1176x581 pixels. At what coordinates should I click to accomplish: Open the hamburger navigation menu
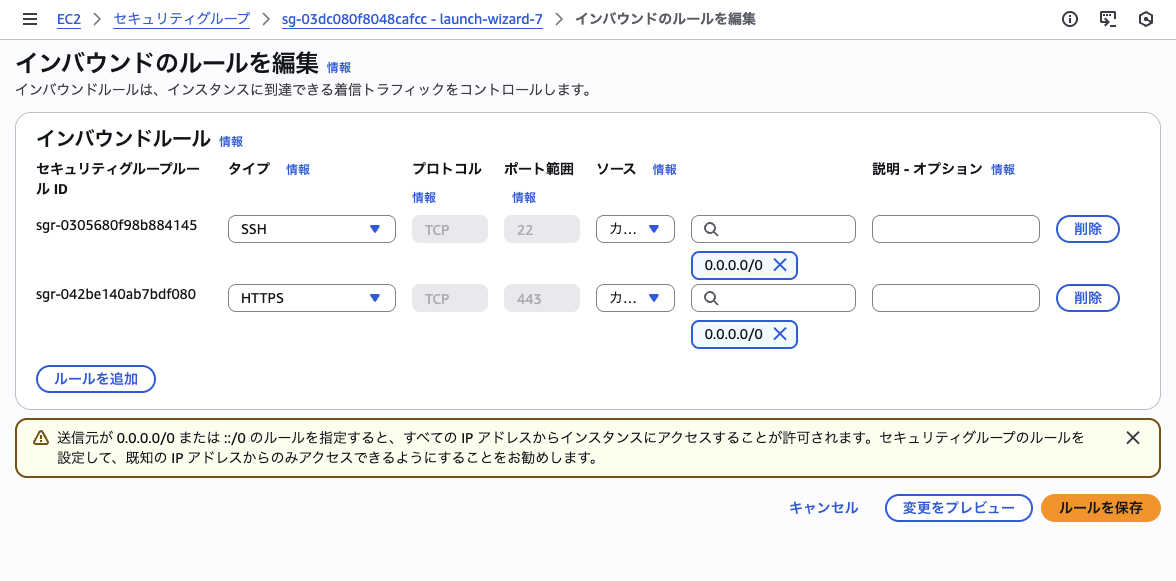[x=30, y=19]
